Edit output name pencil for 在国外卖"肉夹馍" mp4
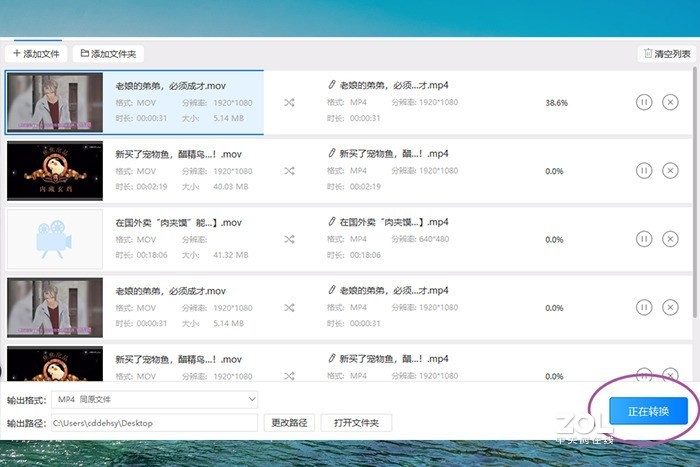Screen dimensions: 700x467 [x=331, y=221]
